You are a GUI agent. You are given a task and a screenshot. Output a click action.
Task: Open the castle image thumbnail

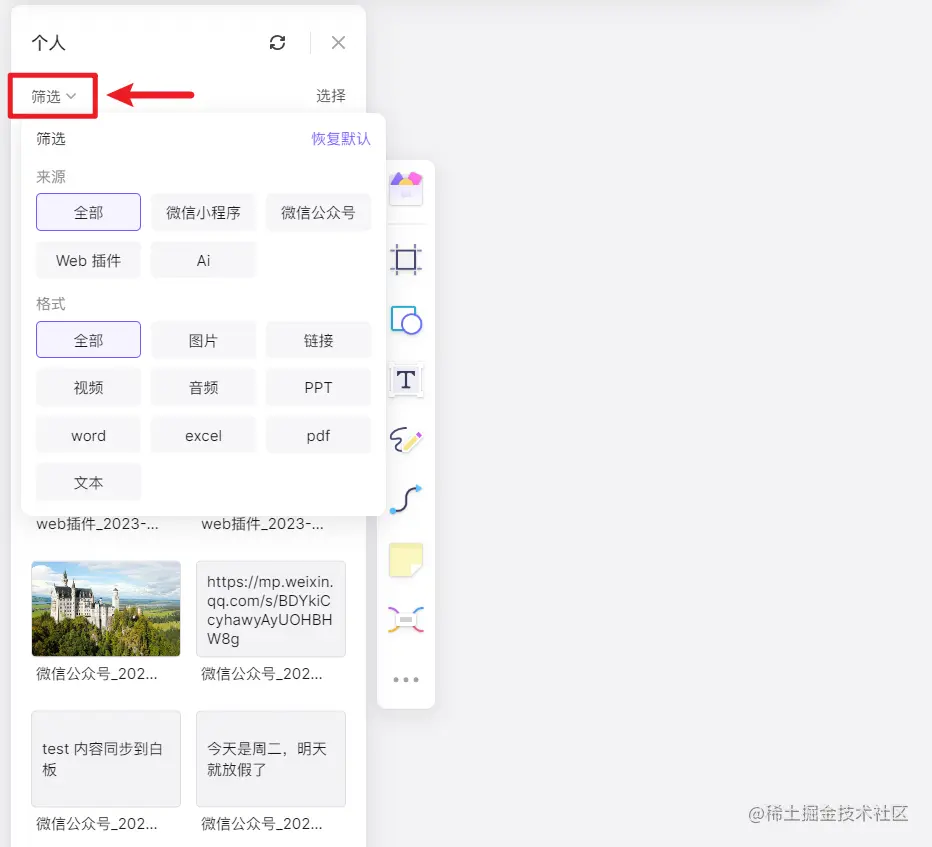(106, 609)
